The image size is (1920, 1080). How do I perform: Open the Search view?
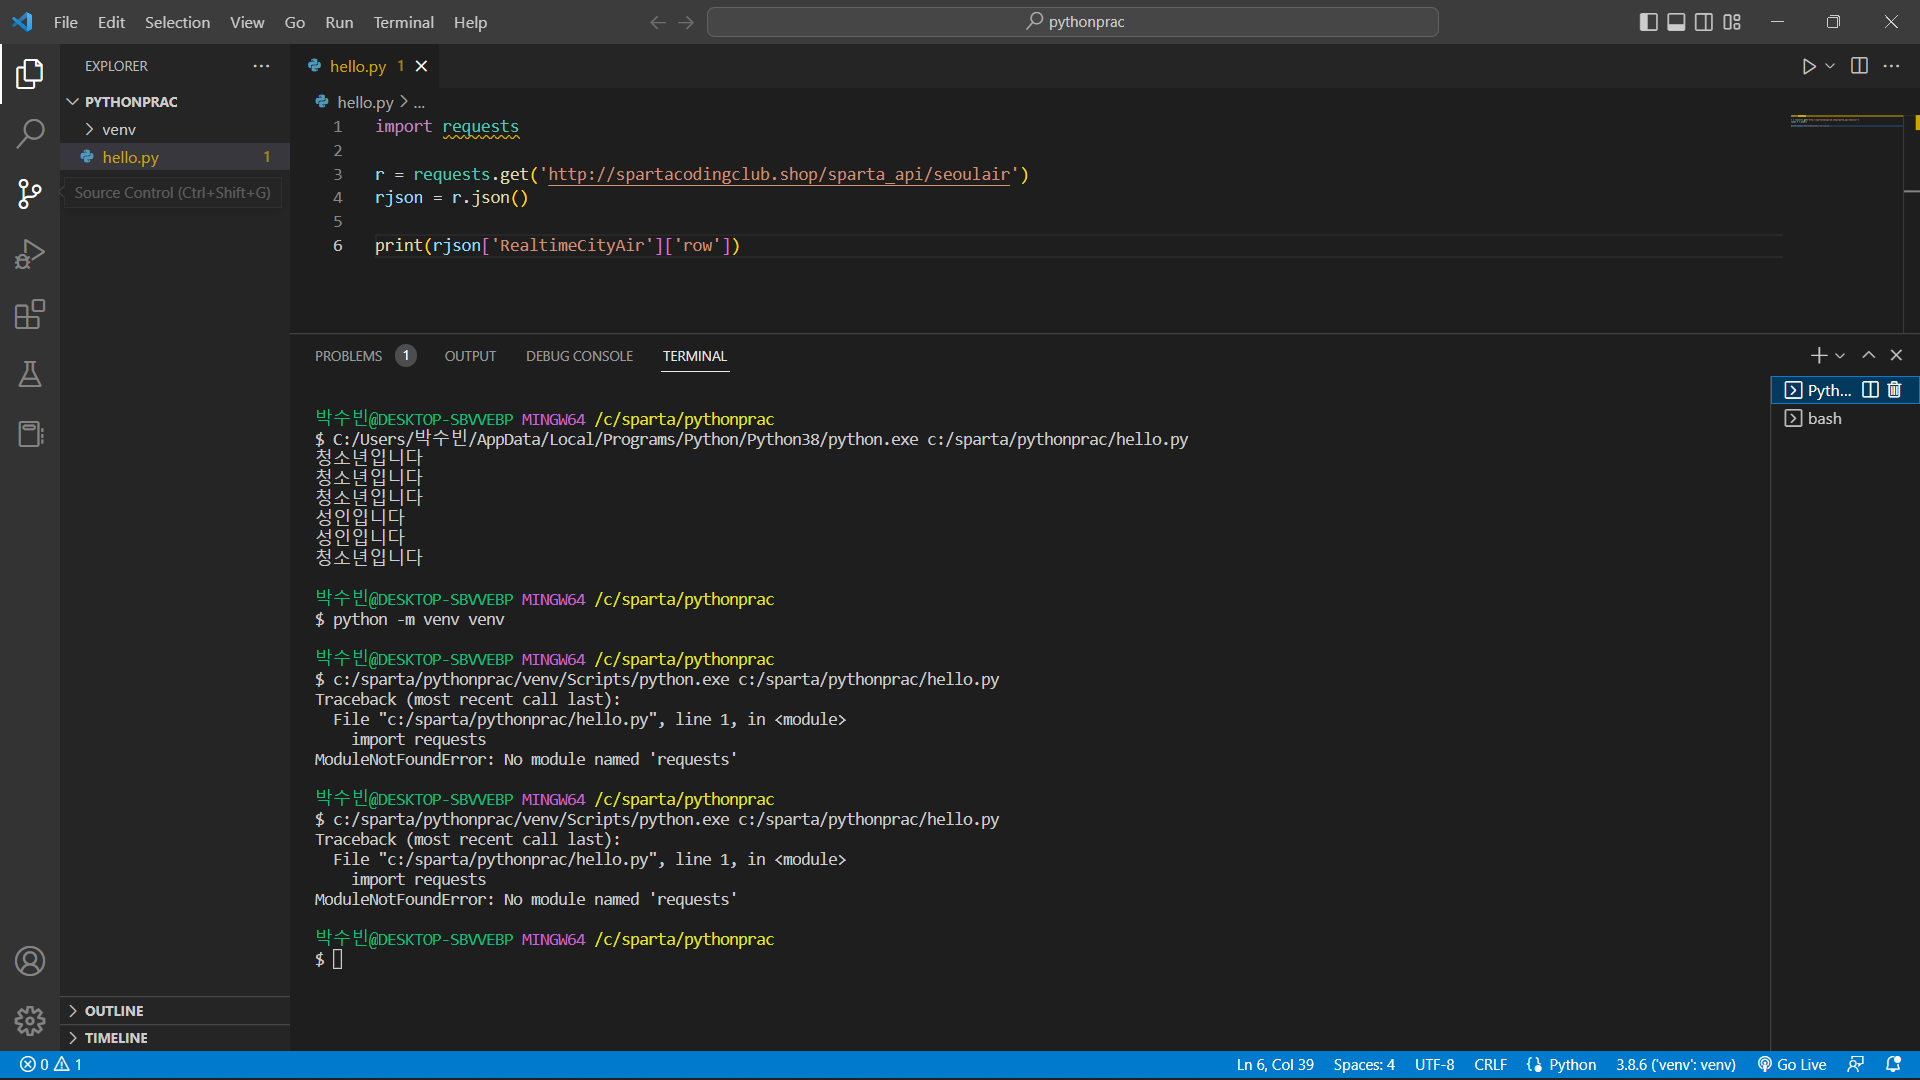pos(30,133)
